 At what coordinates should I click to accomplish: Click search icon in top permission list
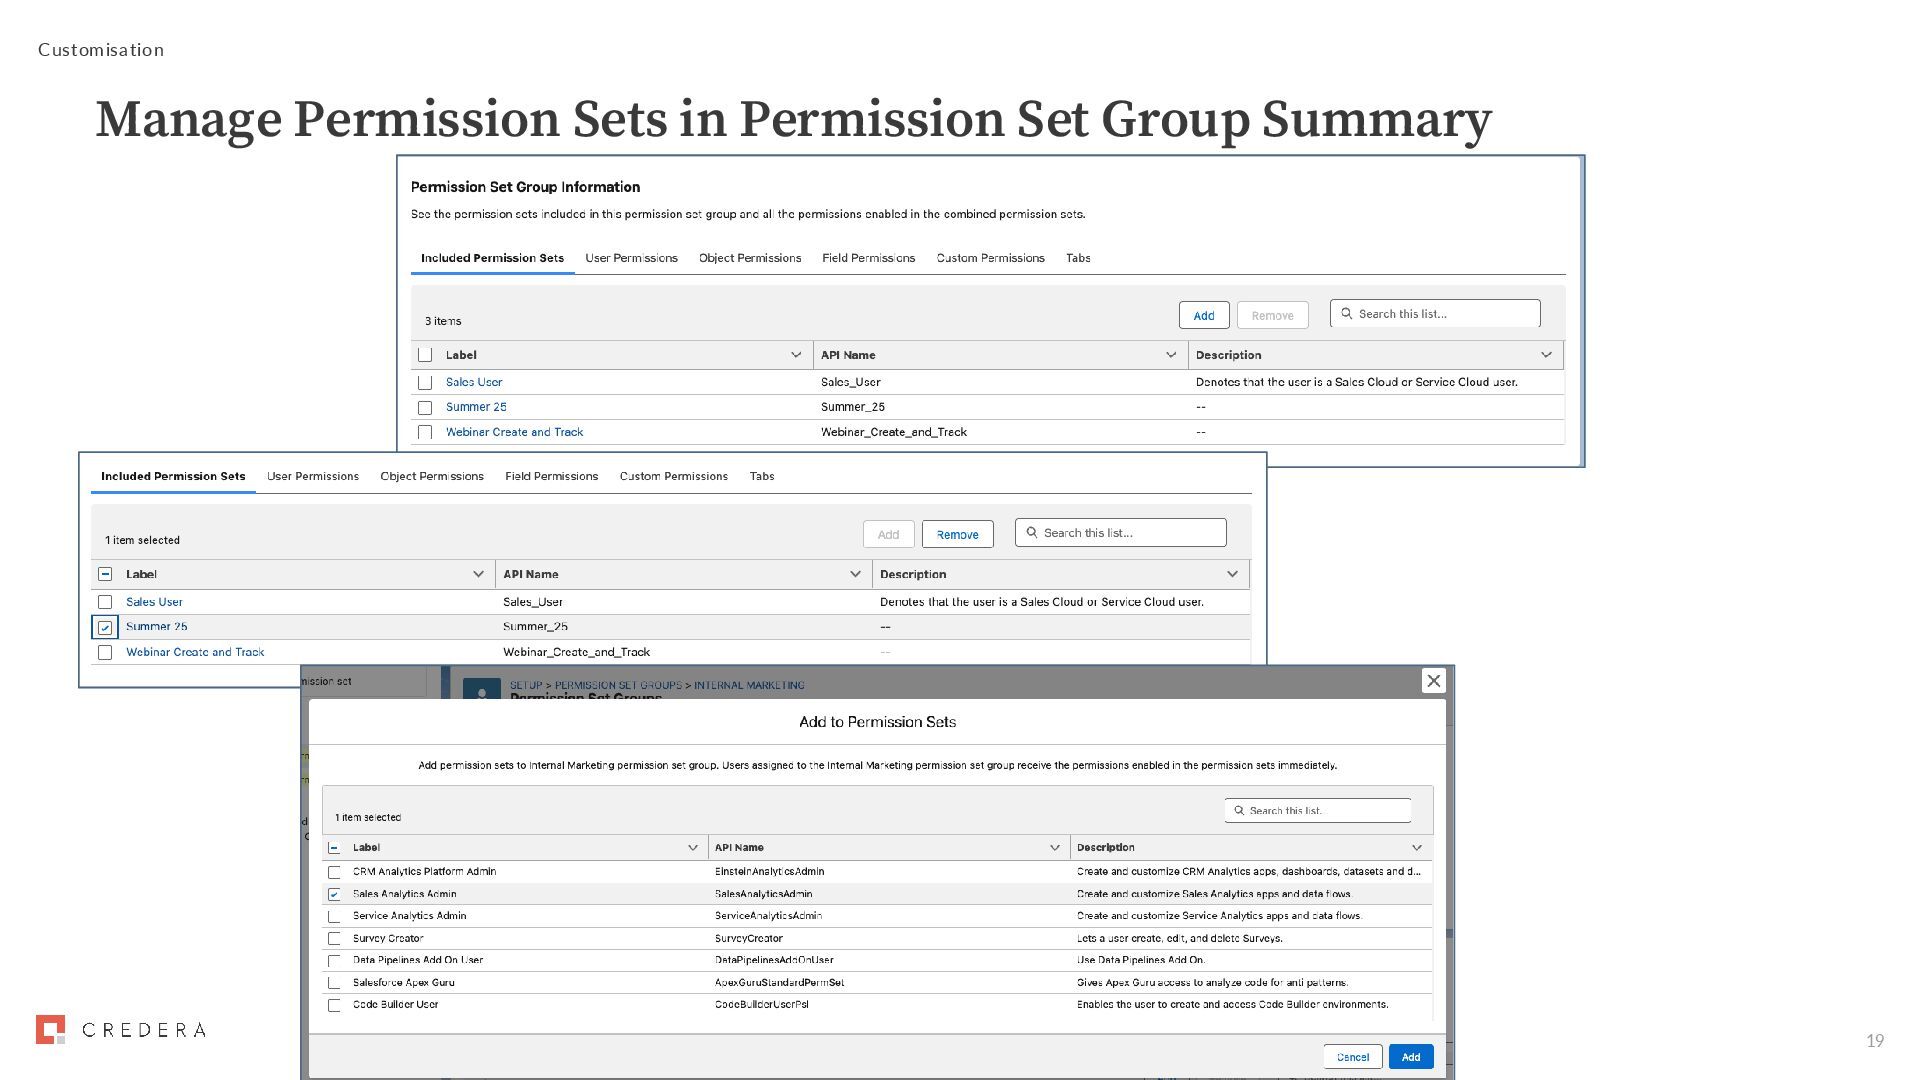point(1347,314)
